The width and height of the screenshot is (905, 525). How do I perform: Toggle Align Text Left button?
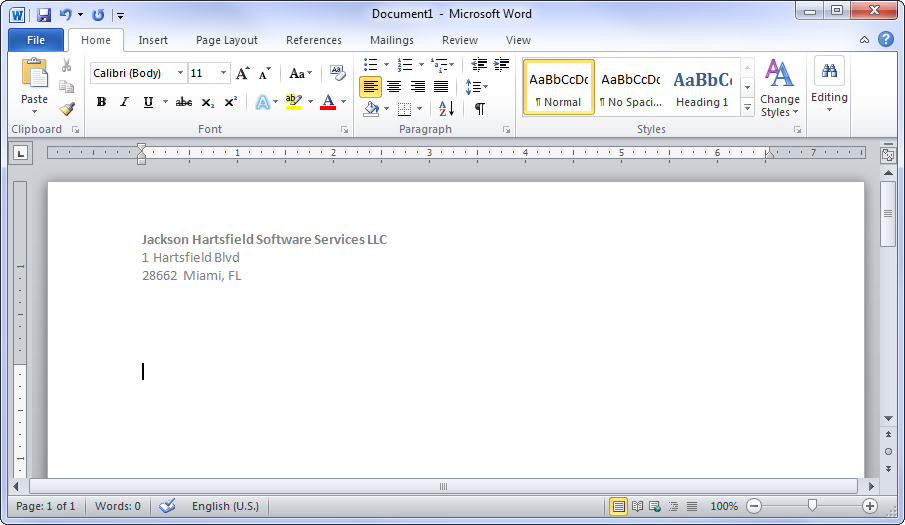pyautogui.click(x=371, y=87)
